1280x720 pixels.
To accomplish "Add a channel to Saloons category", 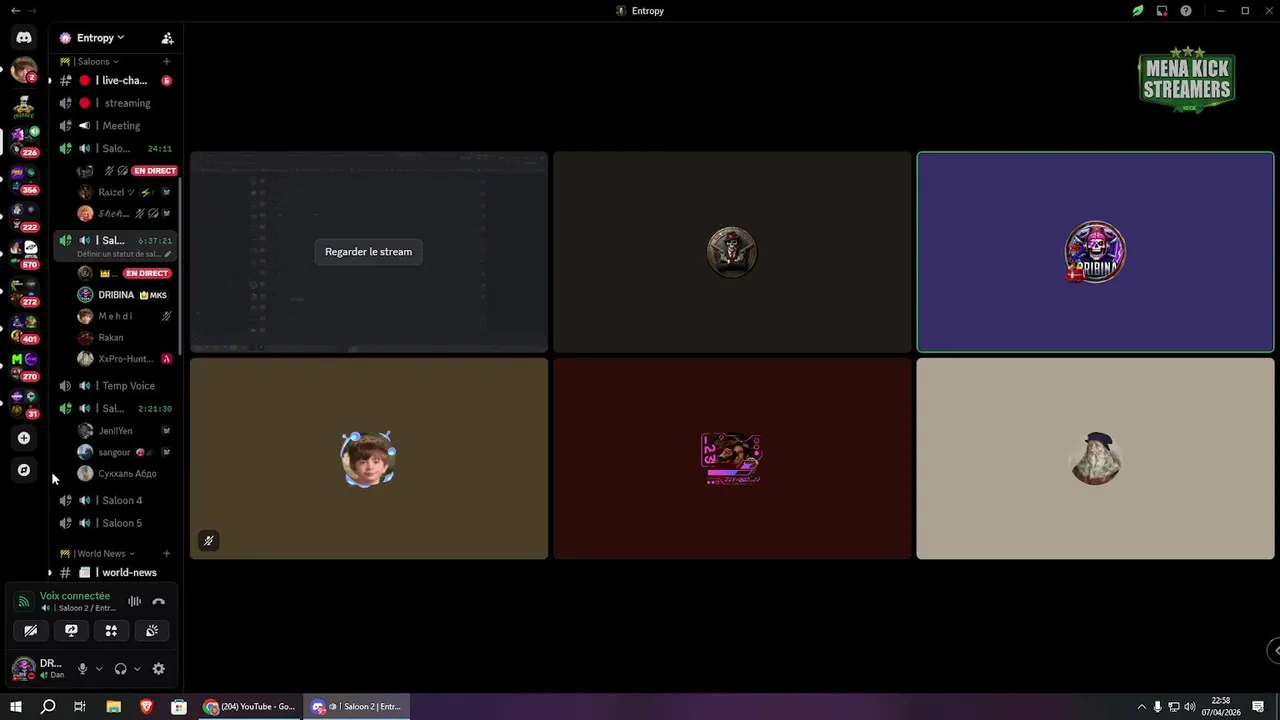I will coord(166,62).
